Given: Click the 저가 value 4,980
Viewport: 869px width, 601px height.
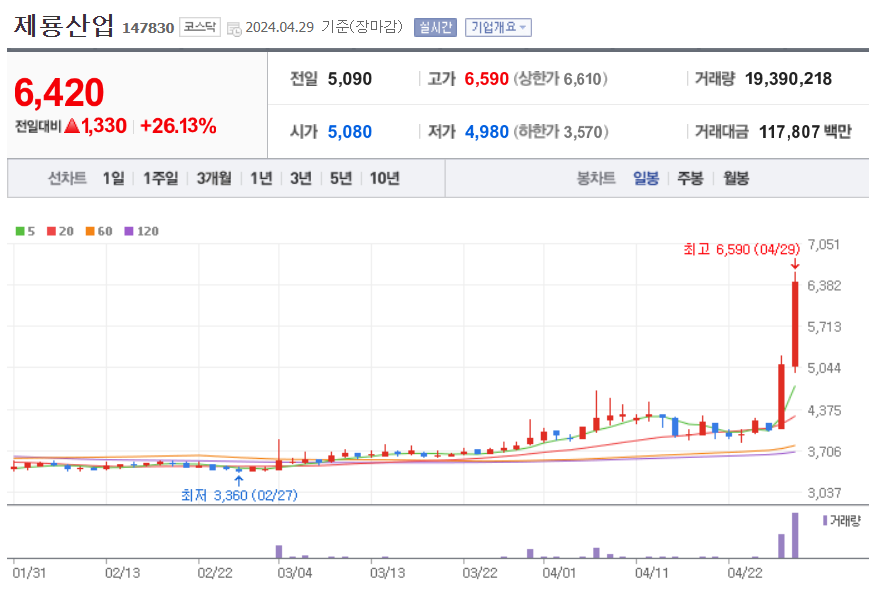Looking at the screenshot, I should [487, 132].
